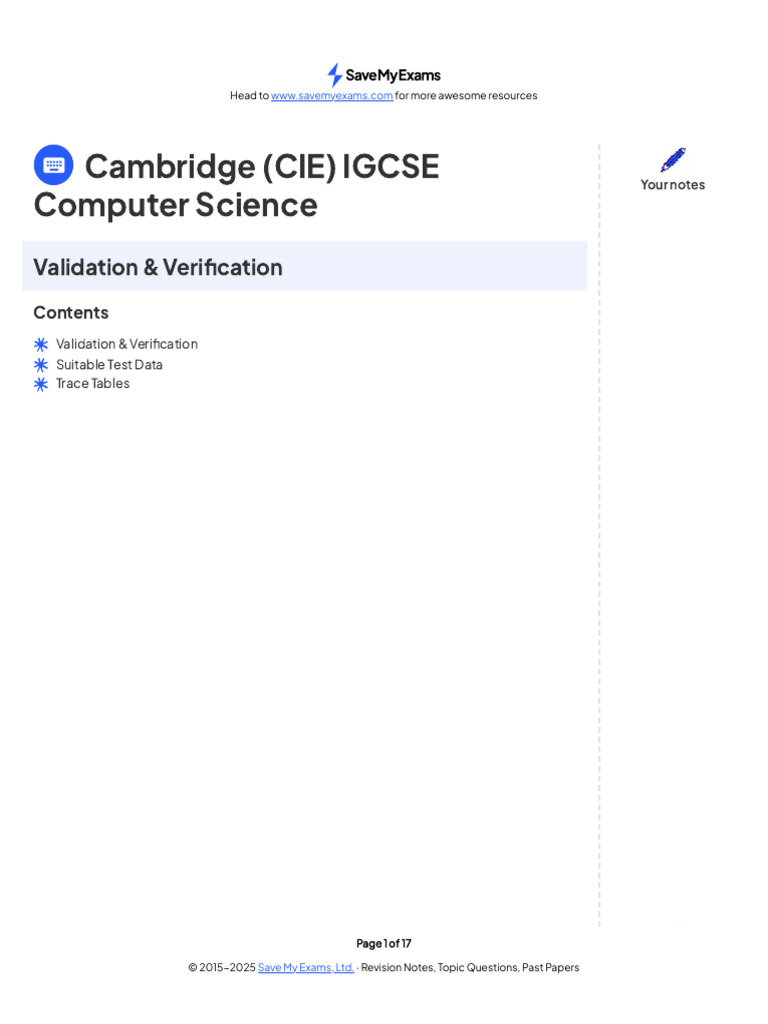Click the blue keyboard icon beside the title
Image resolution: width=768 pixels, height=1024 pixels.
coord(54,165)
